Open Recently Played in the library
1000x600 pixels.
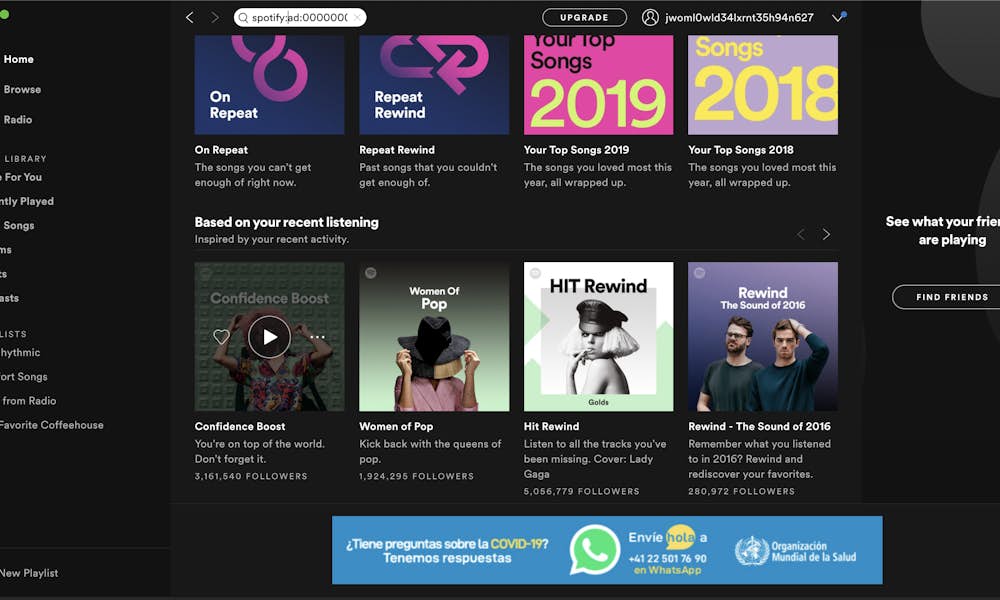coord(25,201)
